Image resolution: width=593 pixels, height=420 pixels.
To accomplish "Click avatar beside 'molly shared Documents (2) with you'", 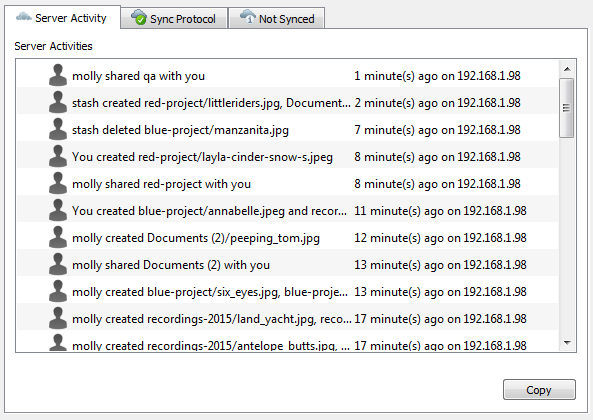I will click(58, 264).
